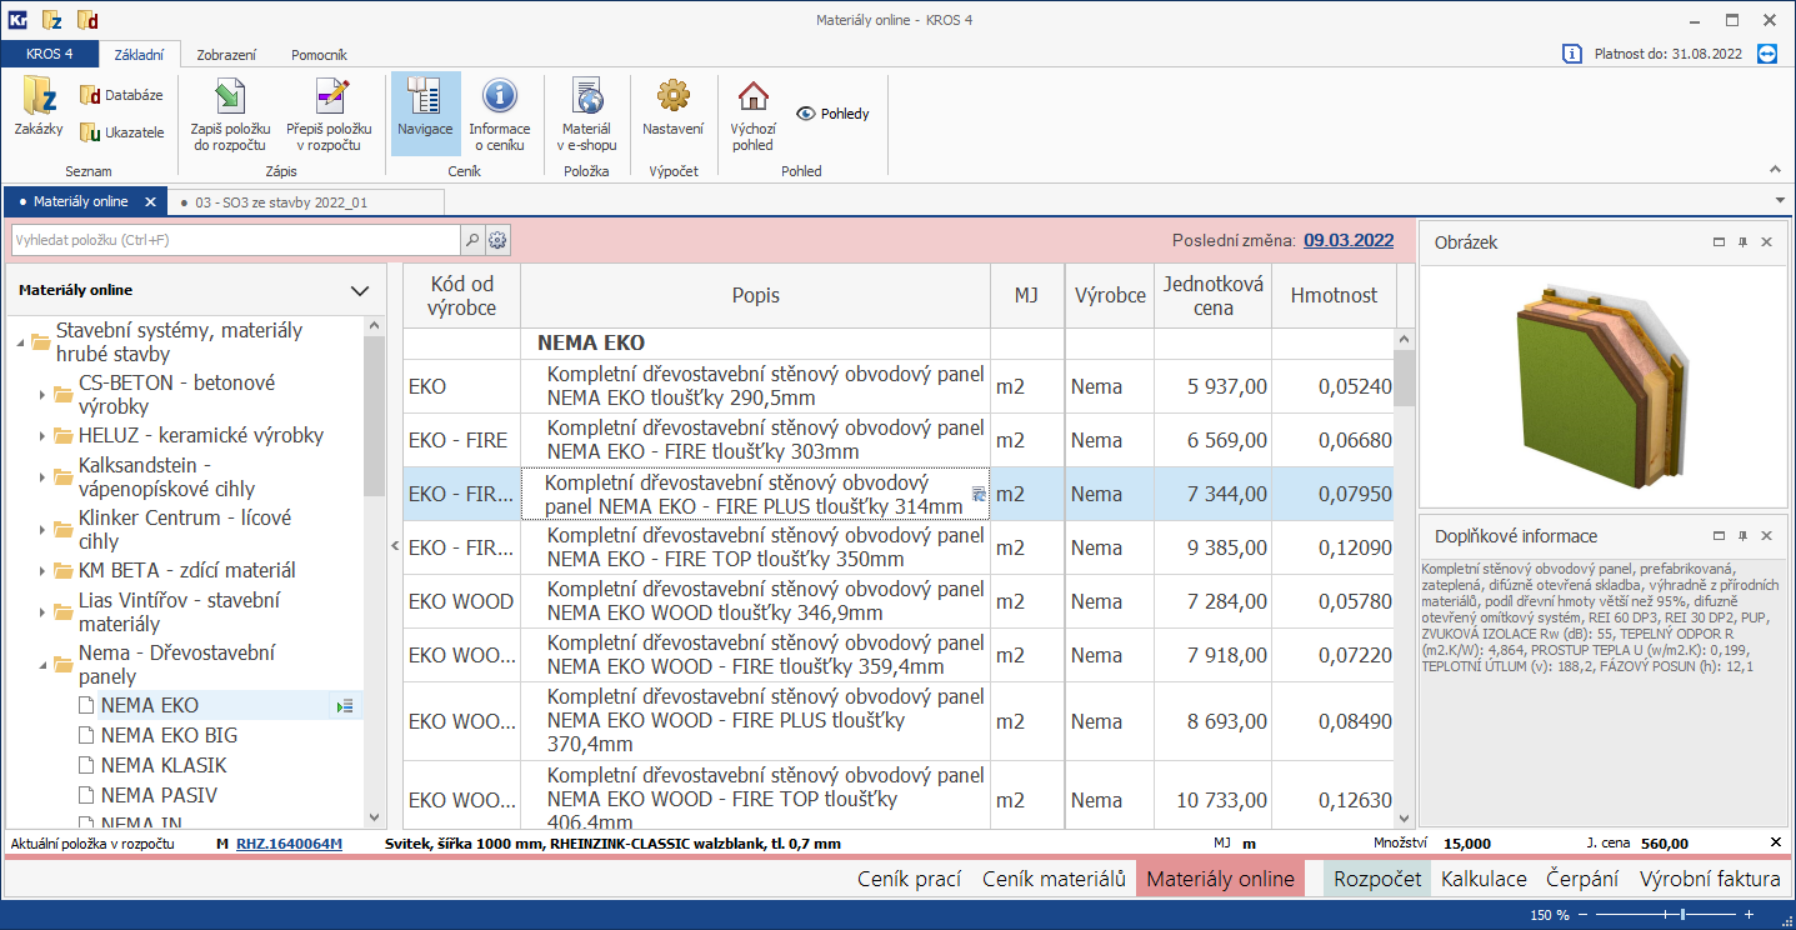Click the date link 09.03.2022

1348,240
